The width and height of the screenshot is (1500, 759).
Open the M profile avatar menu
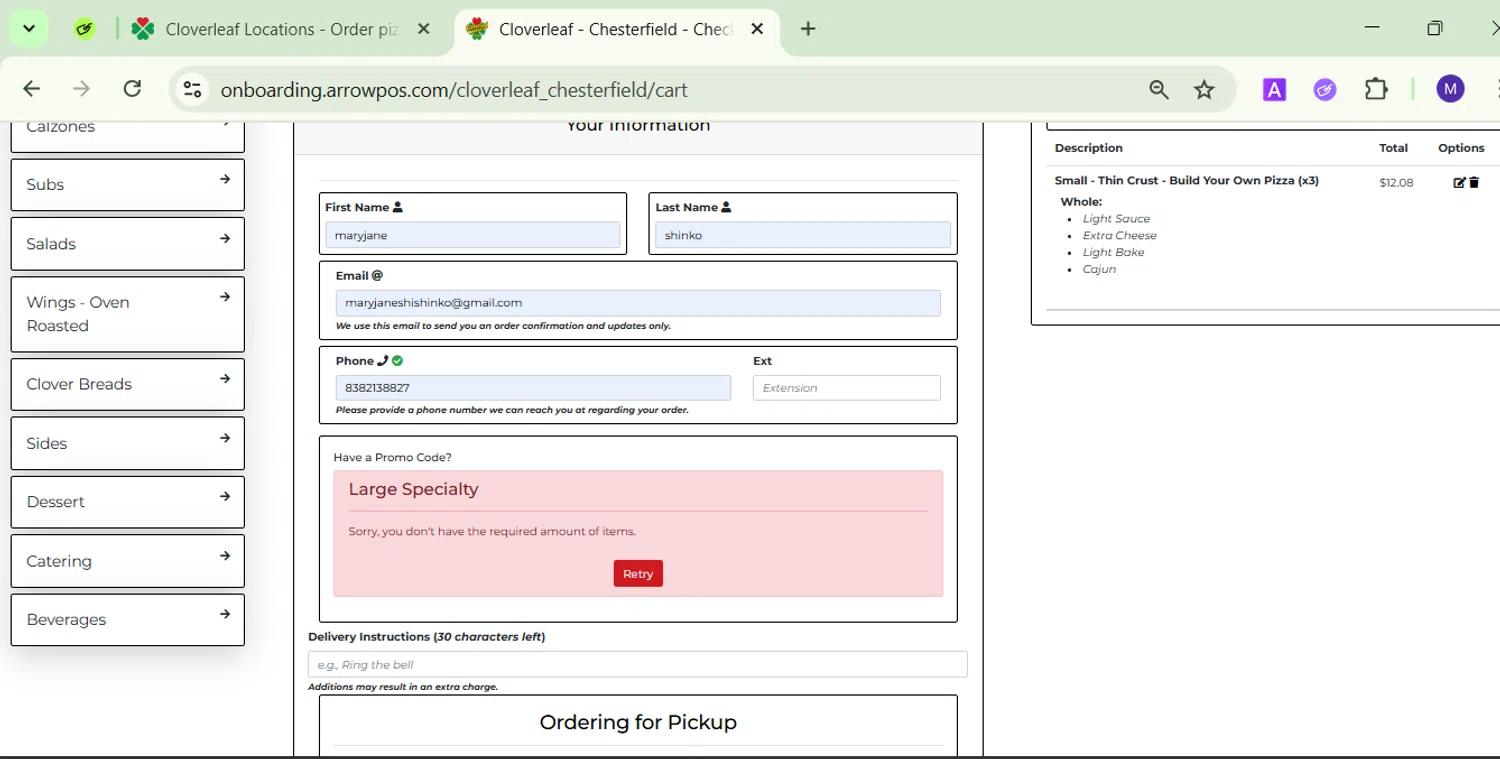[1451, 89]
